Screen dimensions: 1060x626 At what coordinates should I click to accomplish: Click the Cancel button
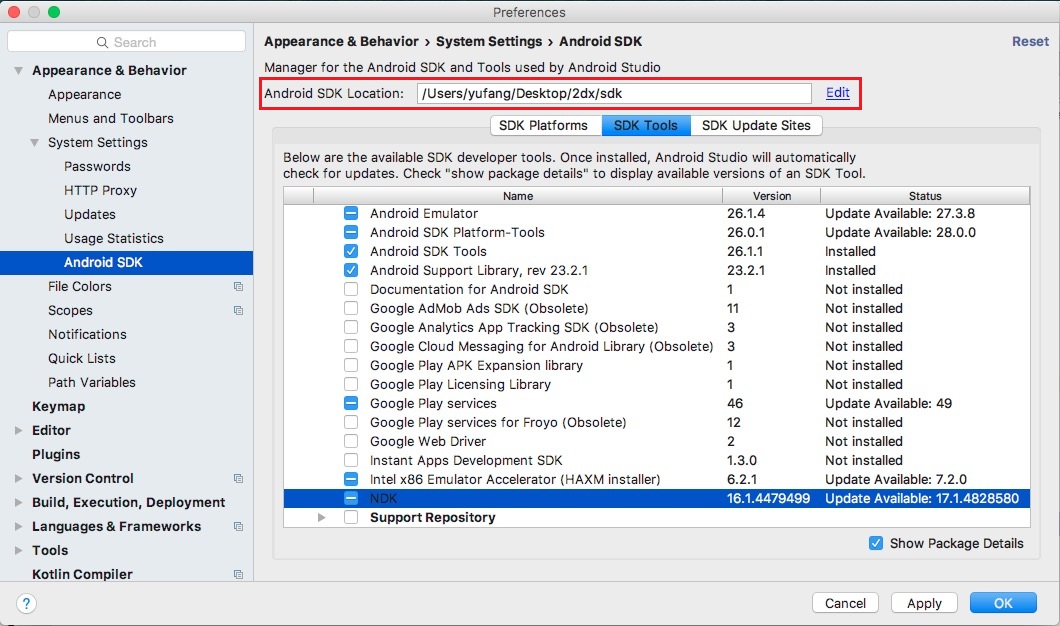845,603
